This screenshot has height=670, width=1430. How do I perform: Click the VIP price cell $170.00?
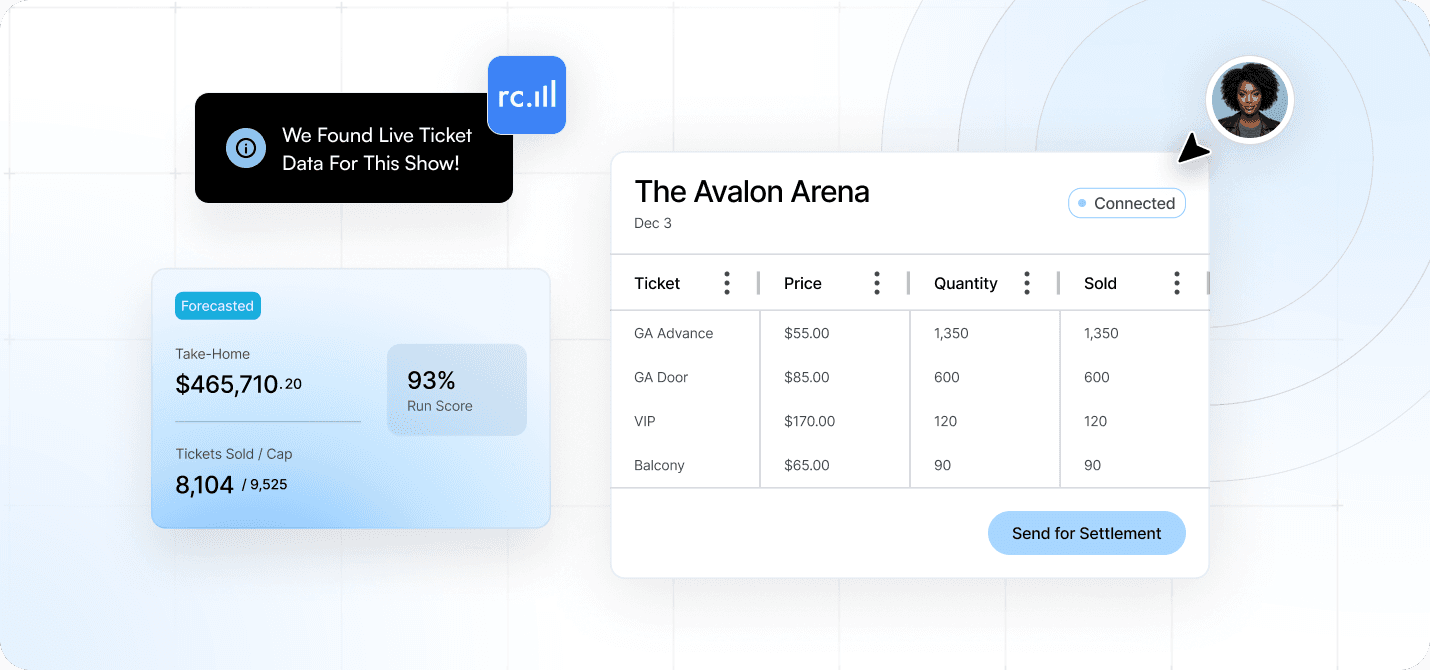(x=810, y=421)
